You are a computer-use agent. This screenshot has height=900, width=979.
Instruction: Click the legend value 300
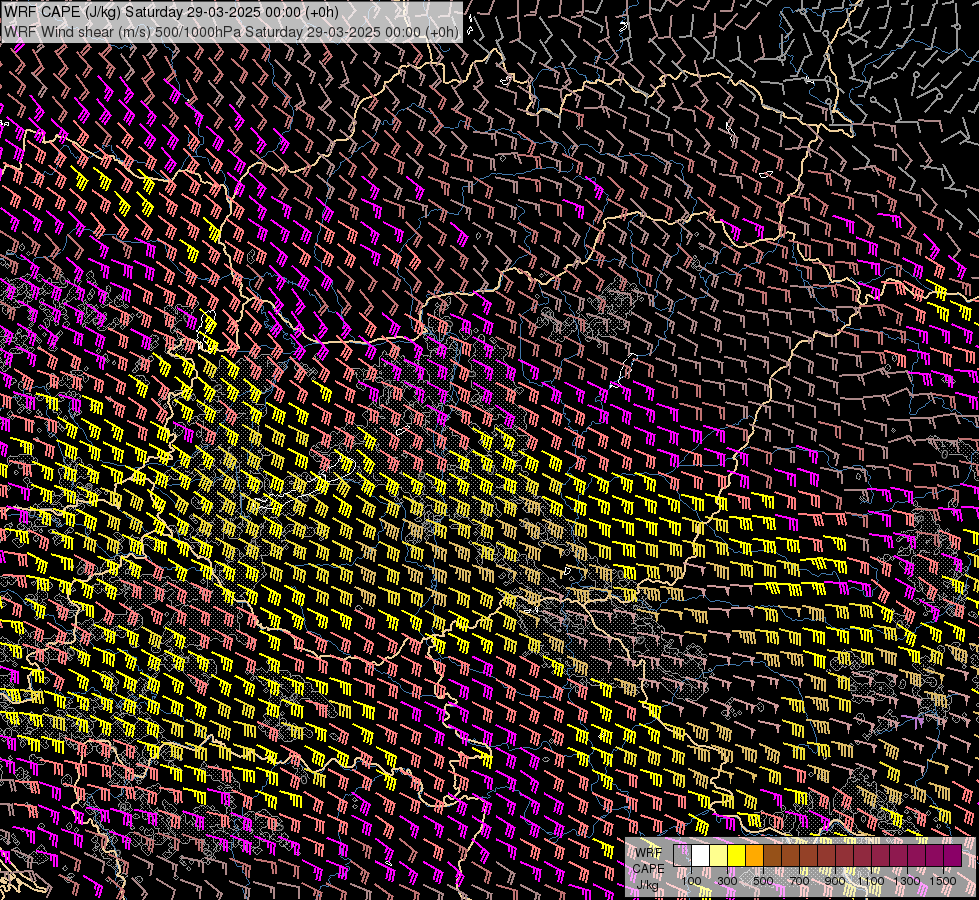click(727, 881)
